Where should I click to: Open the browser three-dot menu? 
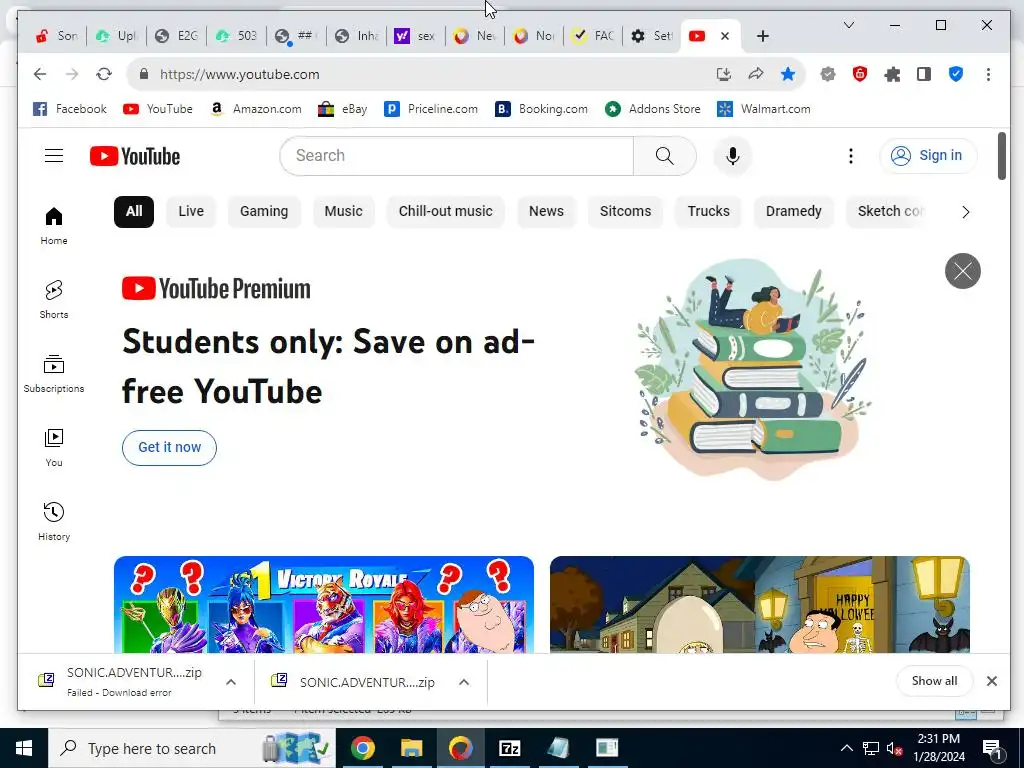click(988, 74)
